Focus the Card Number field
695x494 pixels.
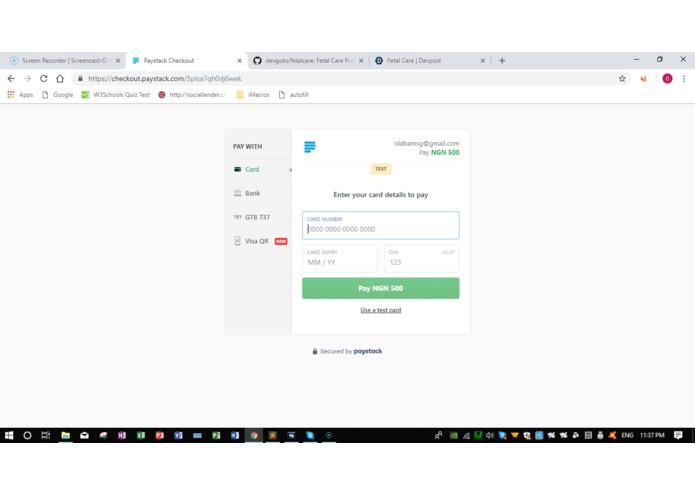coord(381,226)
